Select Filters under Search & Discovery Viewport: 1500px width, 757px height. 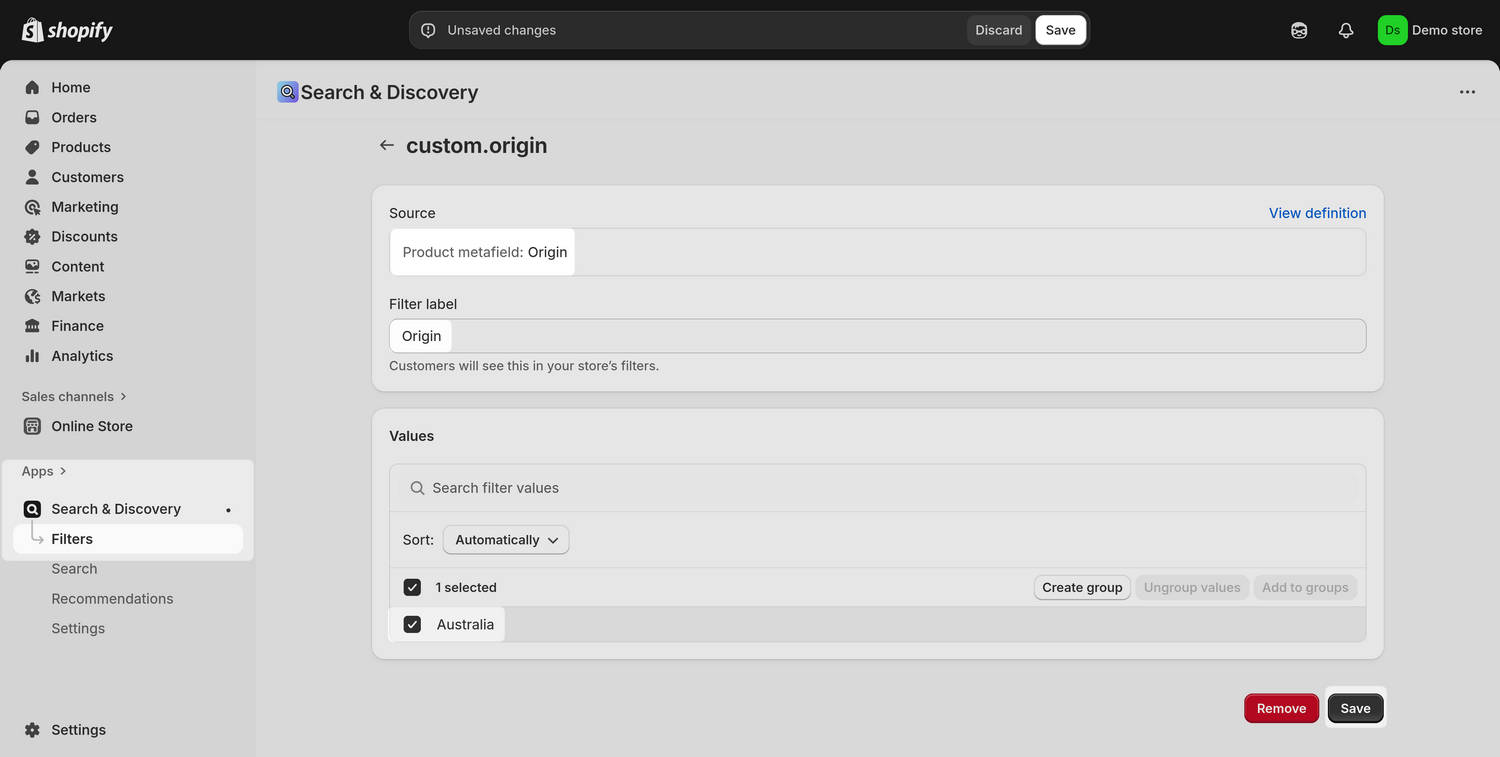72,539
